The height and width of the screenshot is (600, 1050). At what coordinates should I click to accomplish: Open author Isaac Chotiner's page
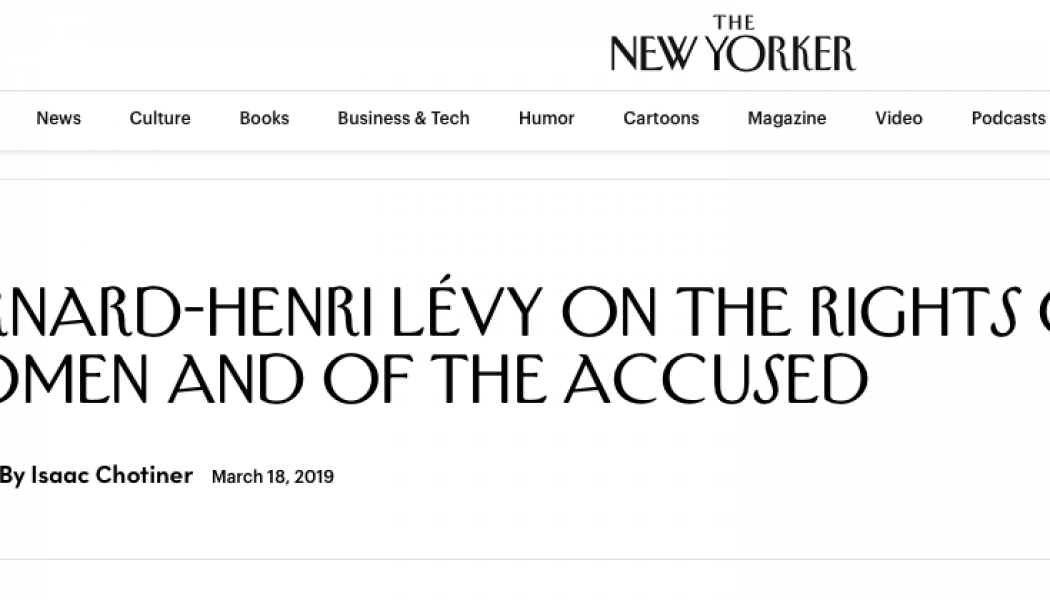pos(111,476)
